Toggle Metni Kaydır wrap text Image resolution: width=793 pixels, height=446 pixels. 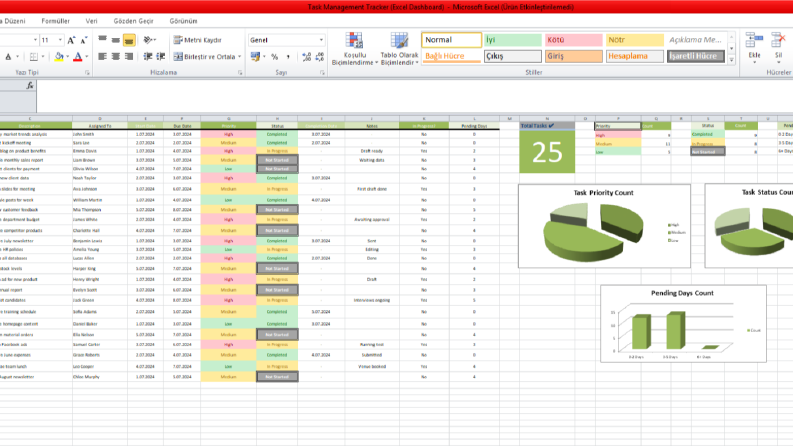(x=198, y=39)
